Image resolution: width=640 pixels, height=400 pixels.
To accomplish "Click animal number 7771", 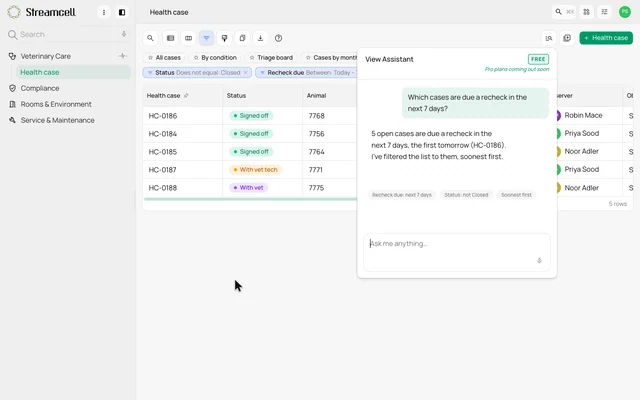I will click(316, 170).
